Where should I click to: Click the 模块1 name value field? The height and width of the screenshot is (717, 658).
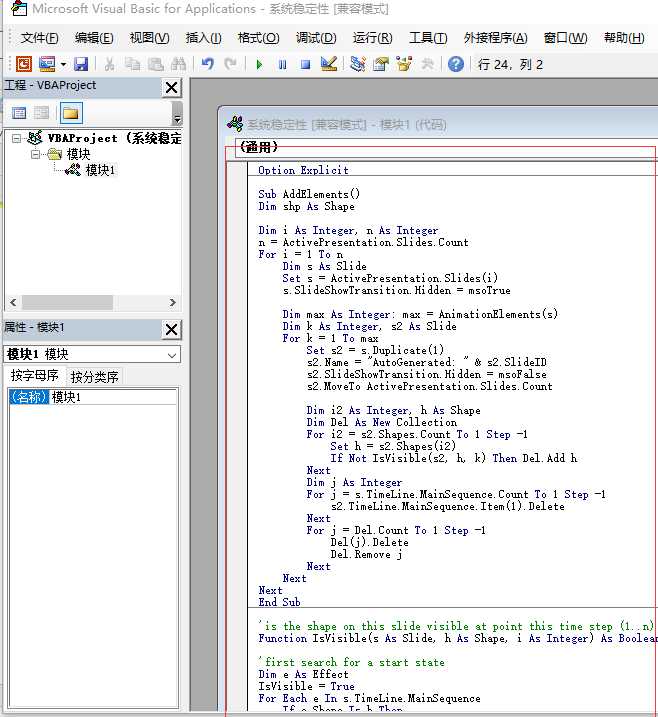[113, 397]
